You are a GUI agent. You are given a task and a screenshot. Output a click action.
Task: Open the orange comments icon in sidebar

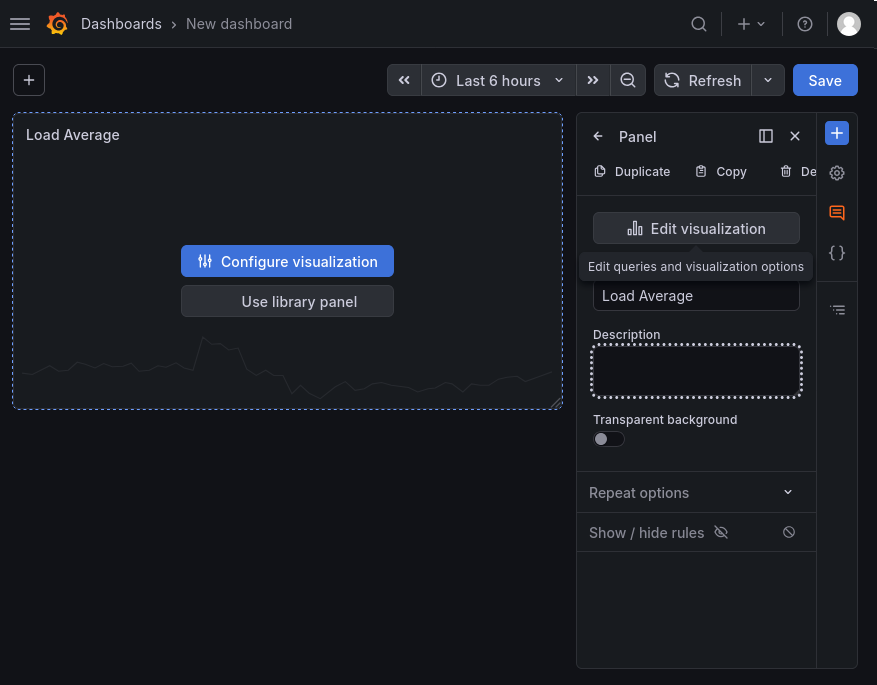point(837,213)
